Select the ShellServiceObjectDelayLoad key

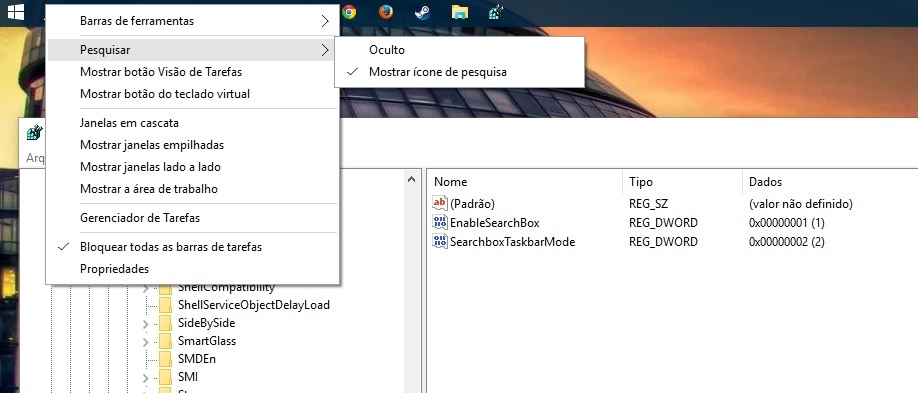point(254,305)
